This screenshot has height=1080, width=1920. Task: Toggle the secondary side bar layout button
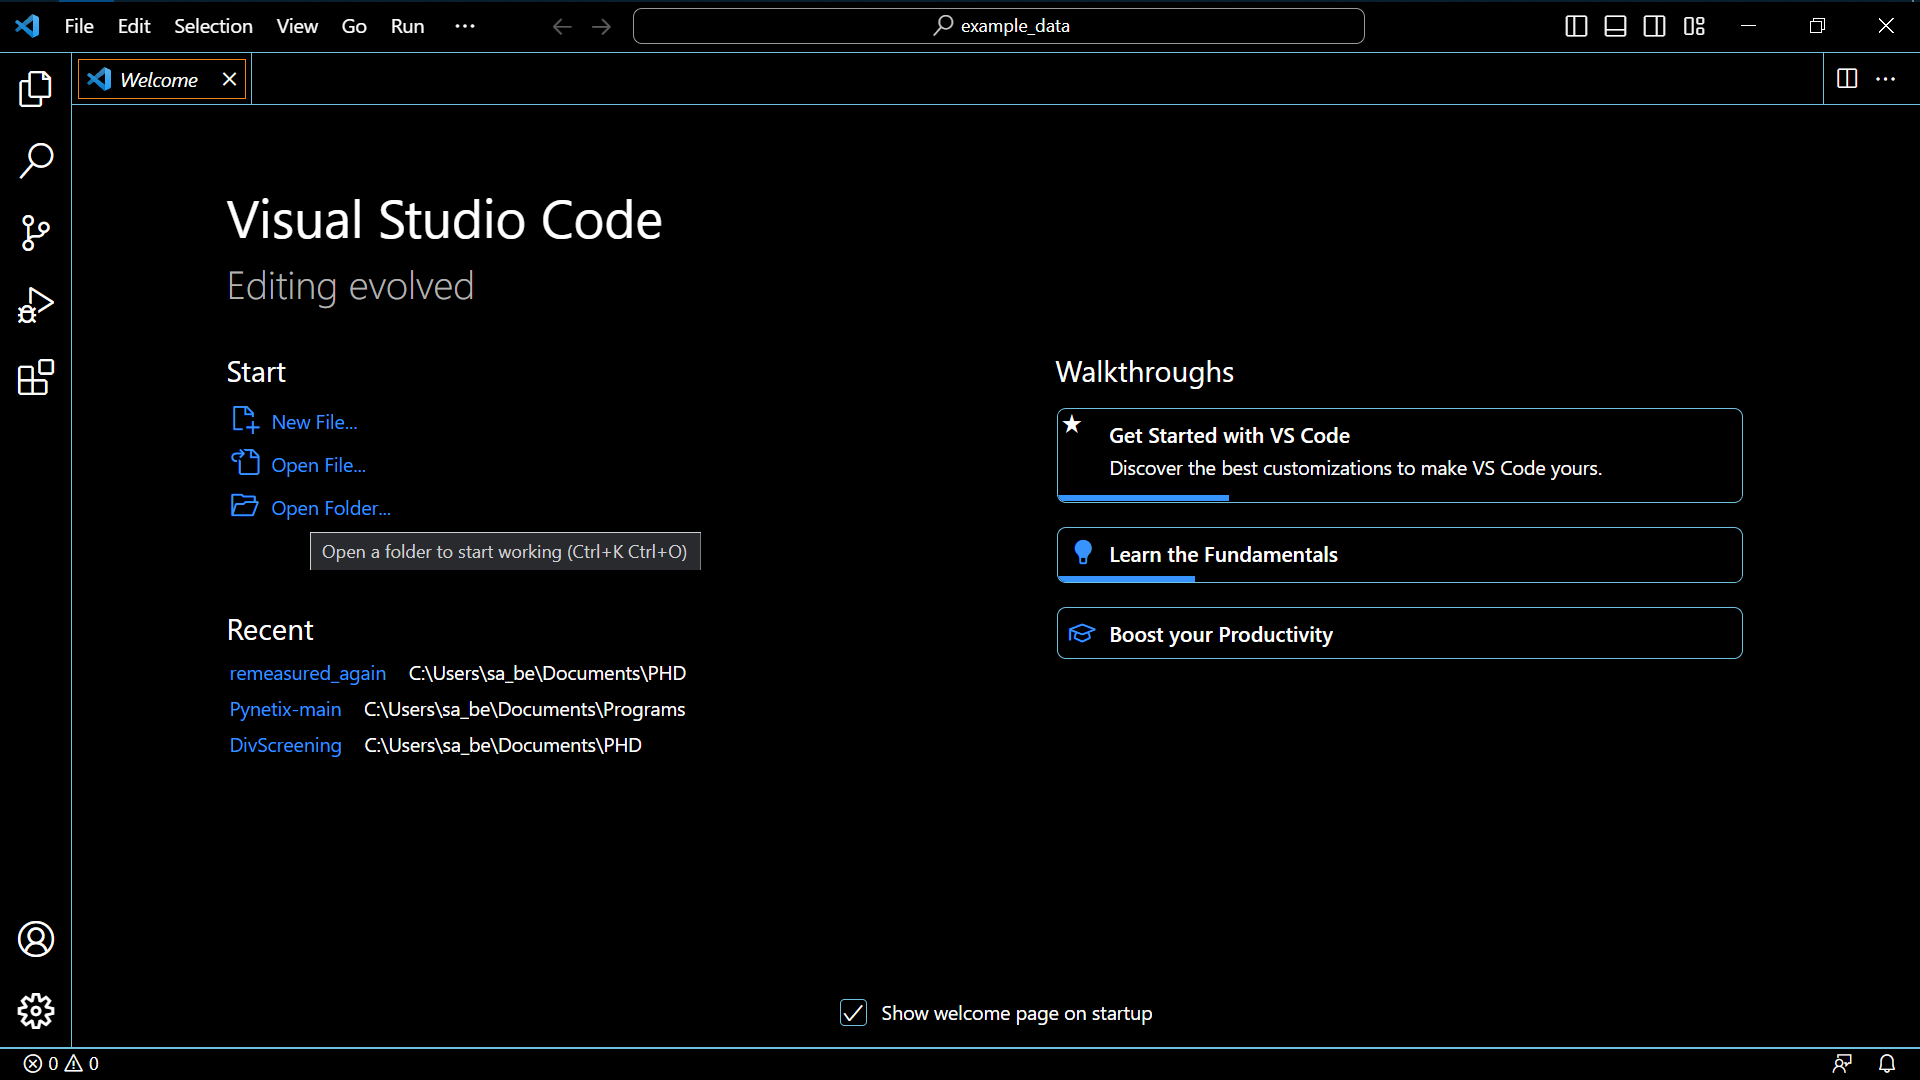pos(1654,26)
